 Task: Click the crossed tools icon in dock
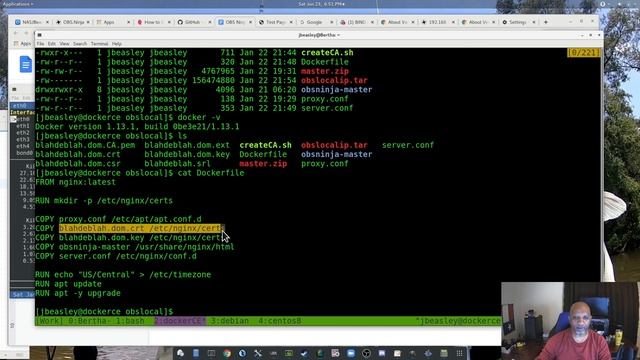[x=258, y=353]
